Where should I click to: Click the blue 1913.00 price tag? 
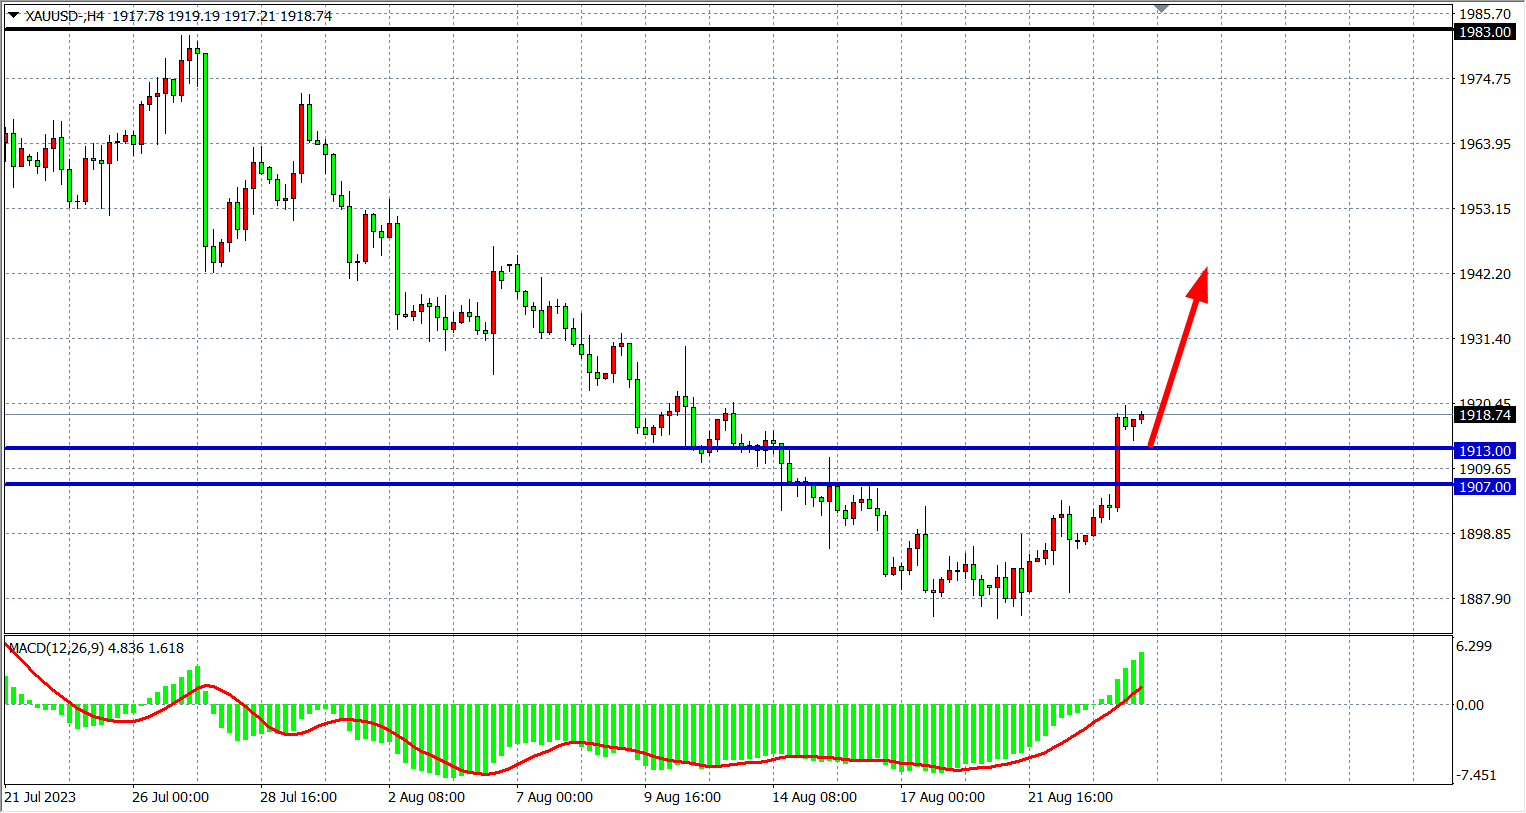point(1485,451)
